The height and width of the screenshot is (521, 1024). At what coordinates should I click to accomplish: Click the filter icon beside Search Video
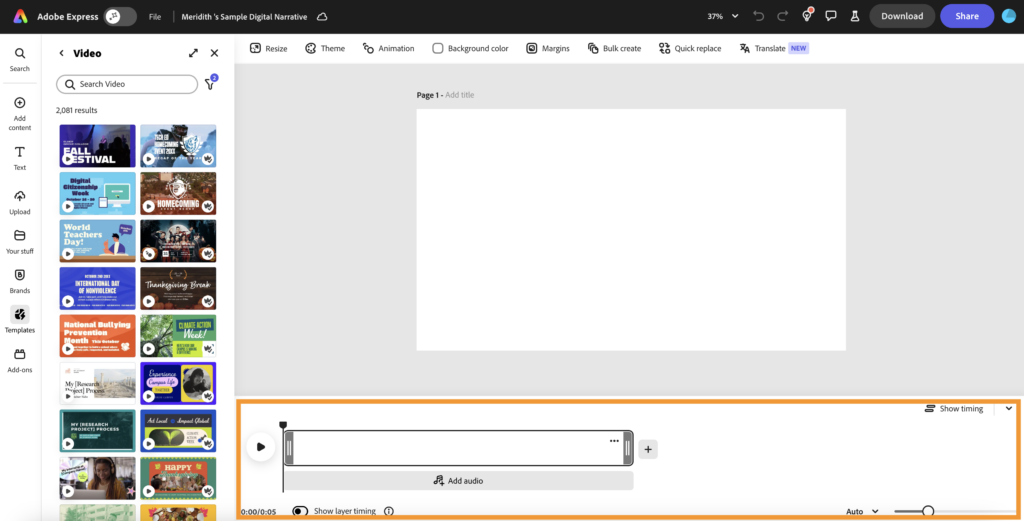coord(210,85)
